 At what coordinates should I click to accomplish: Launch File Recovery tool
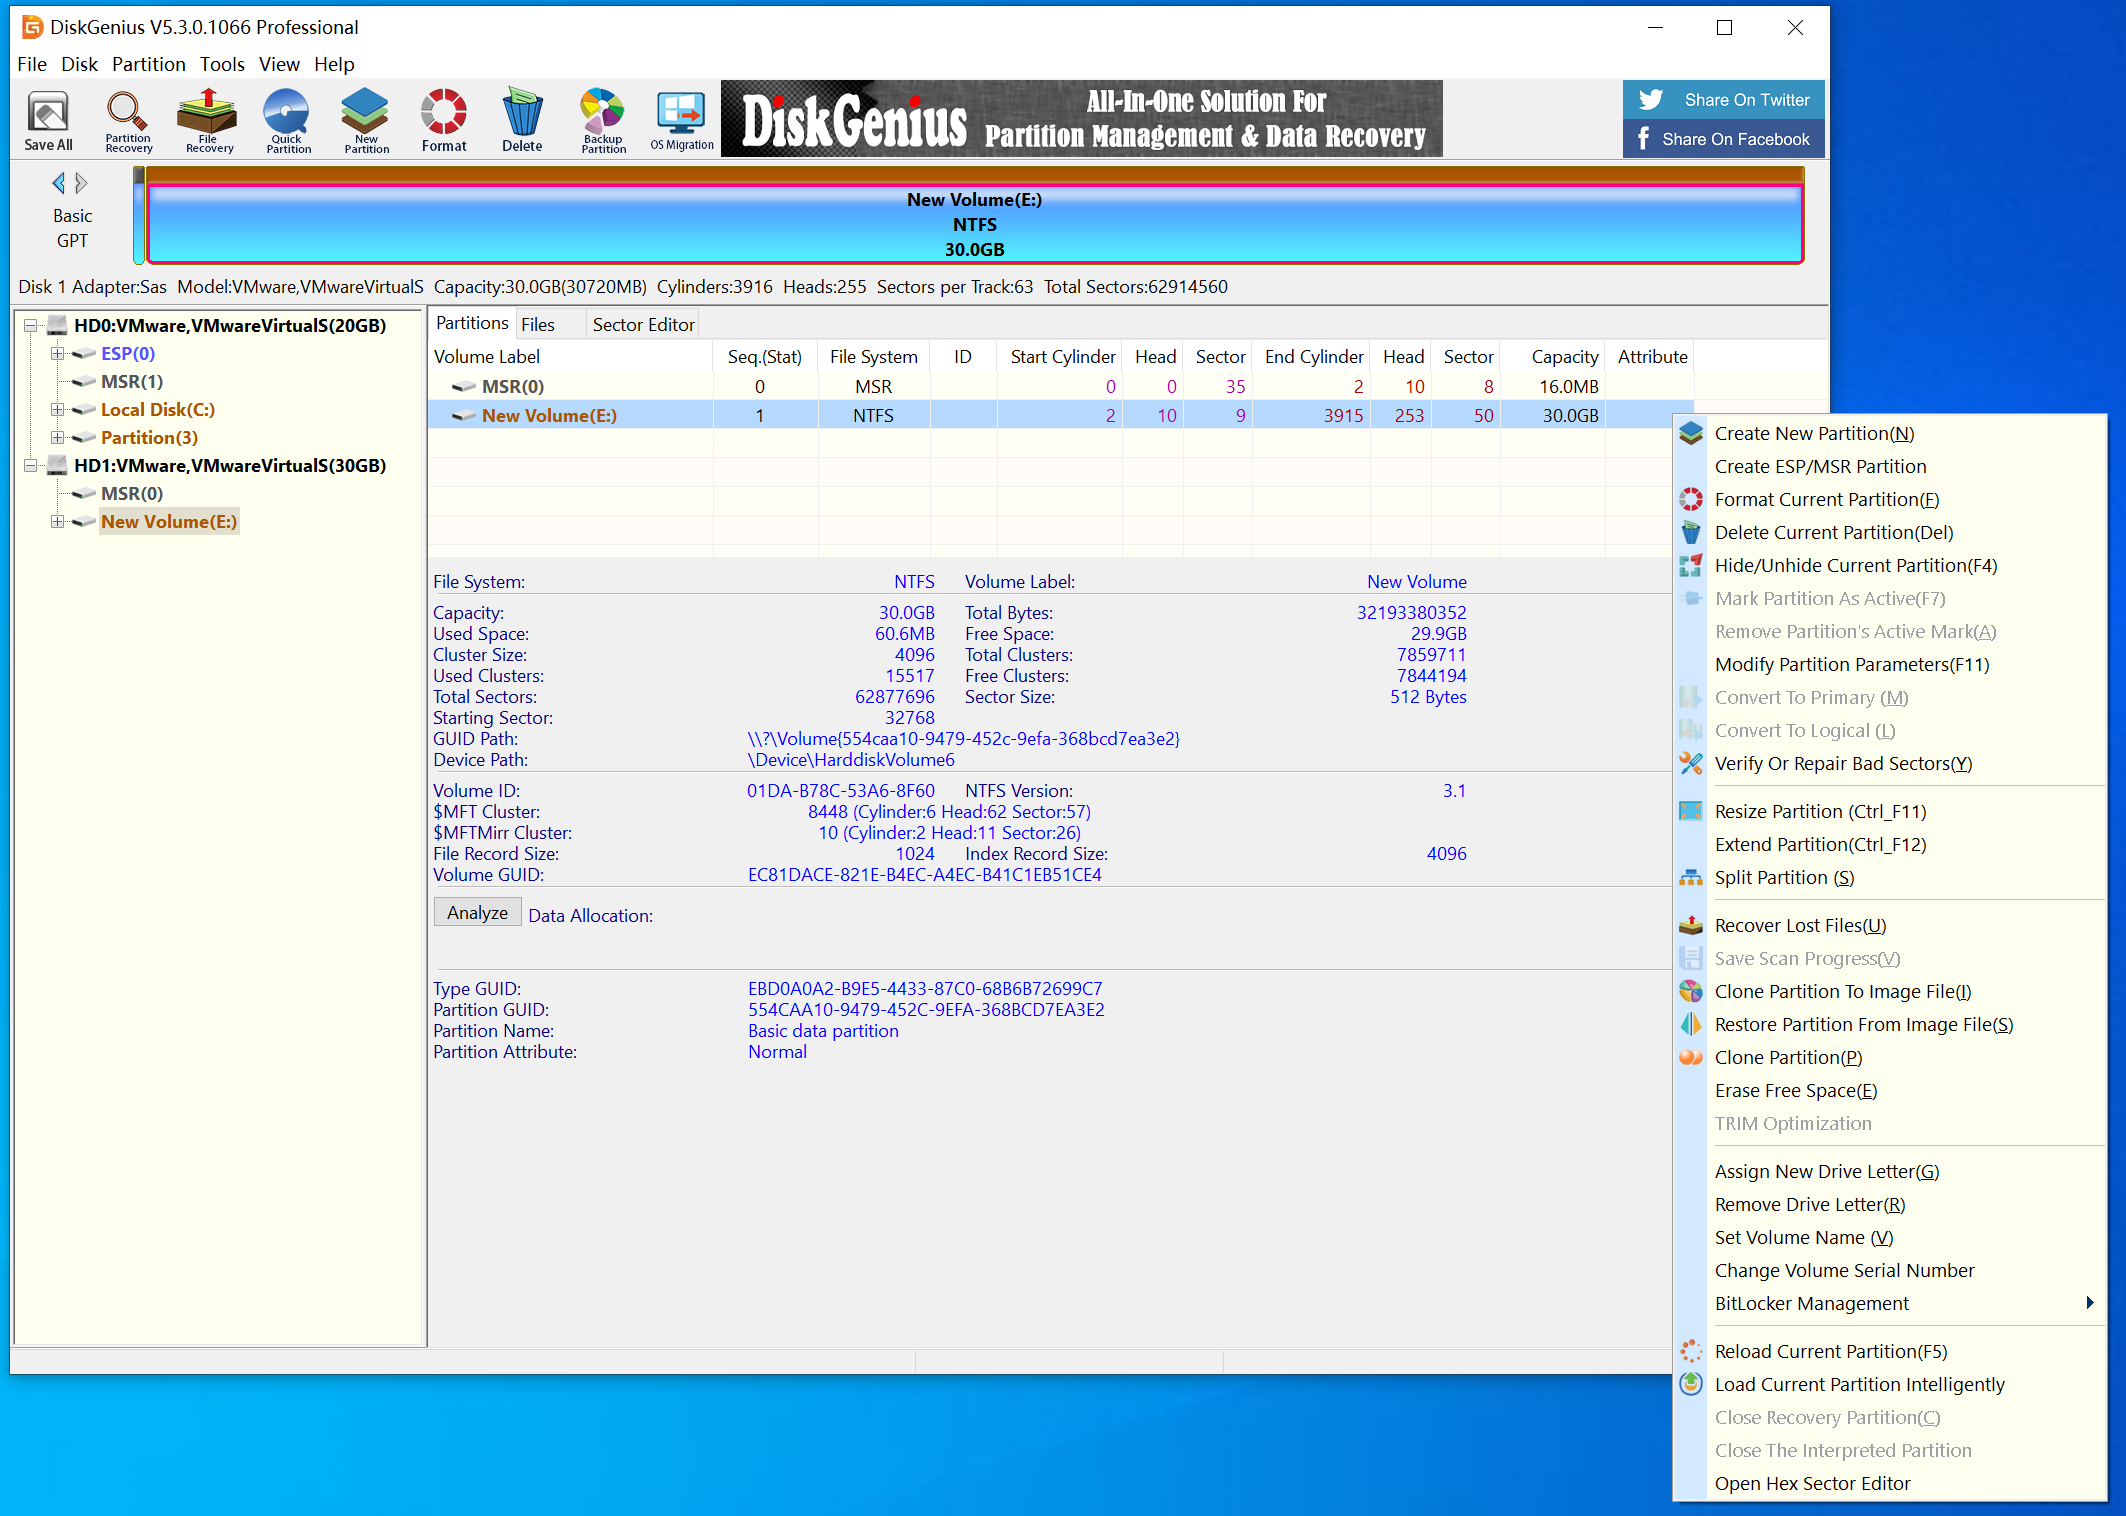208,119
